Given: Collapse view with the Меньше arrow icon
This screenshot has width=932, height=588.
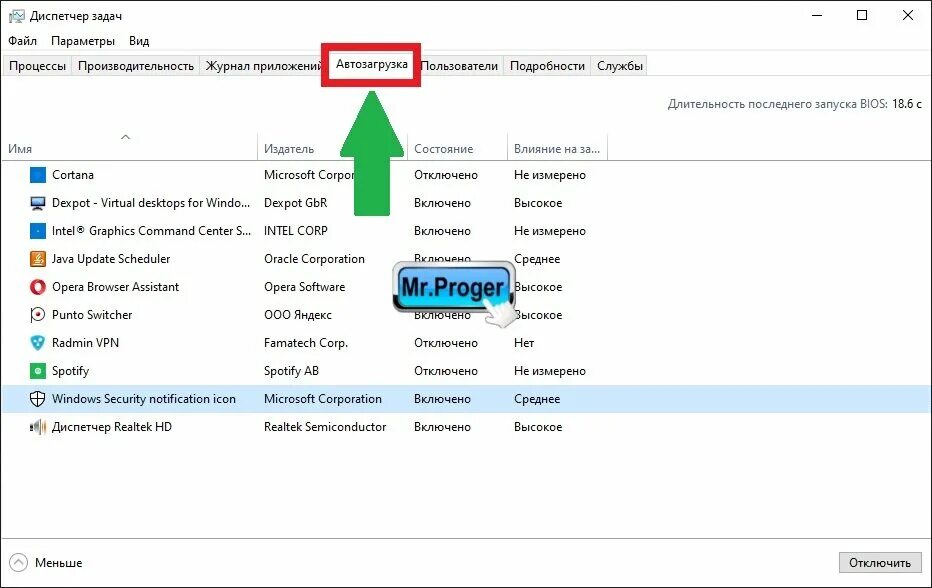Looking at the screenshot, I should tap(18, 562).
